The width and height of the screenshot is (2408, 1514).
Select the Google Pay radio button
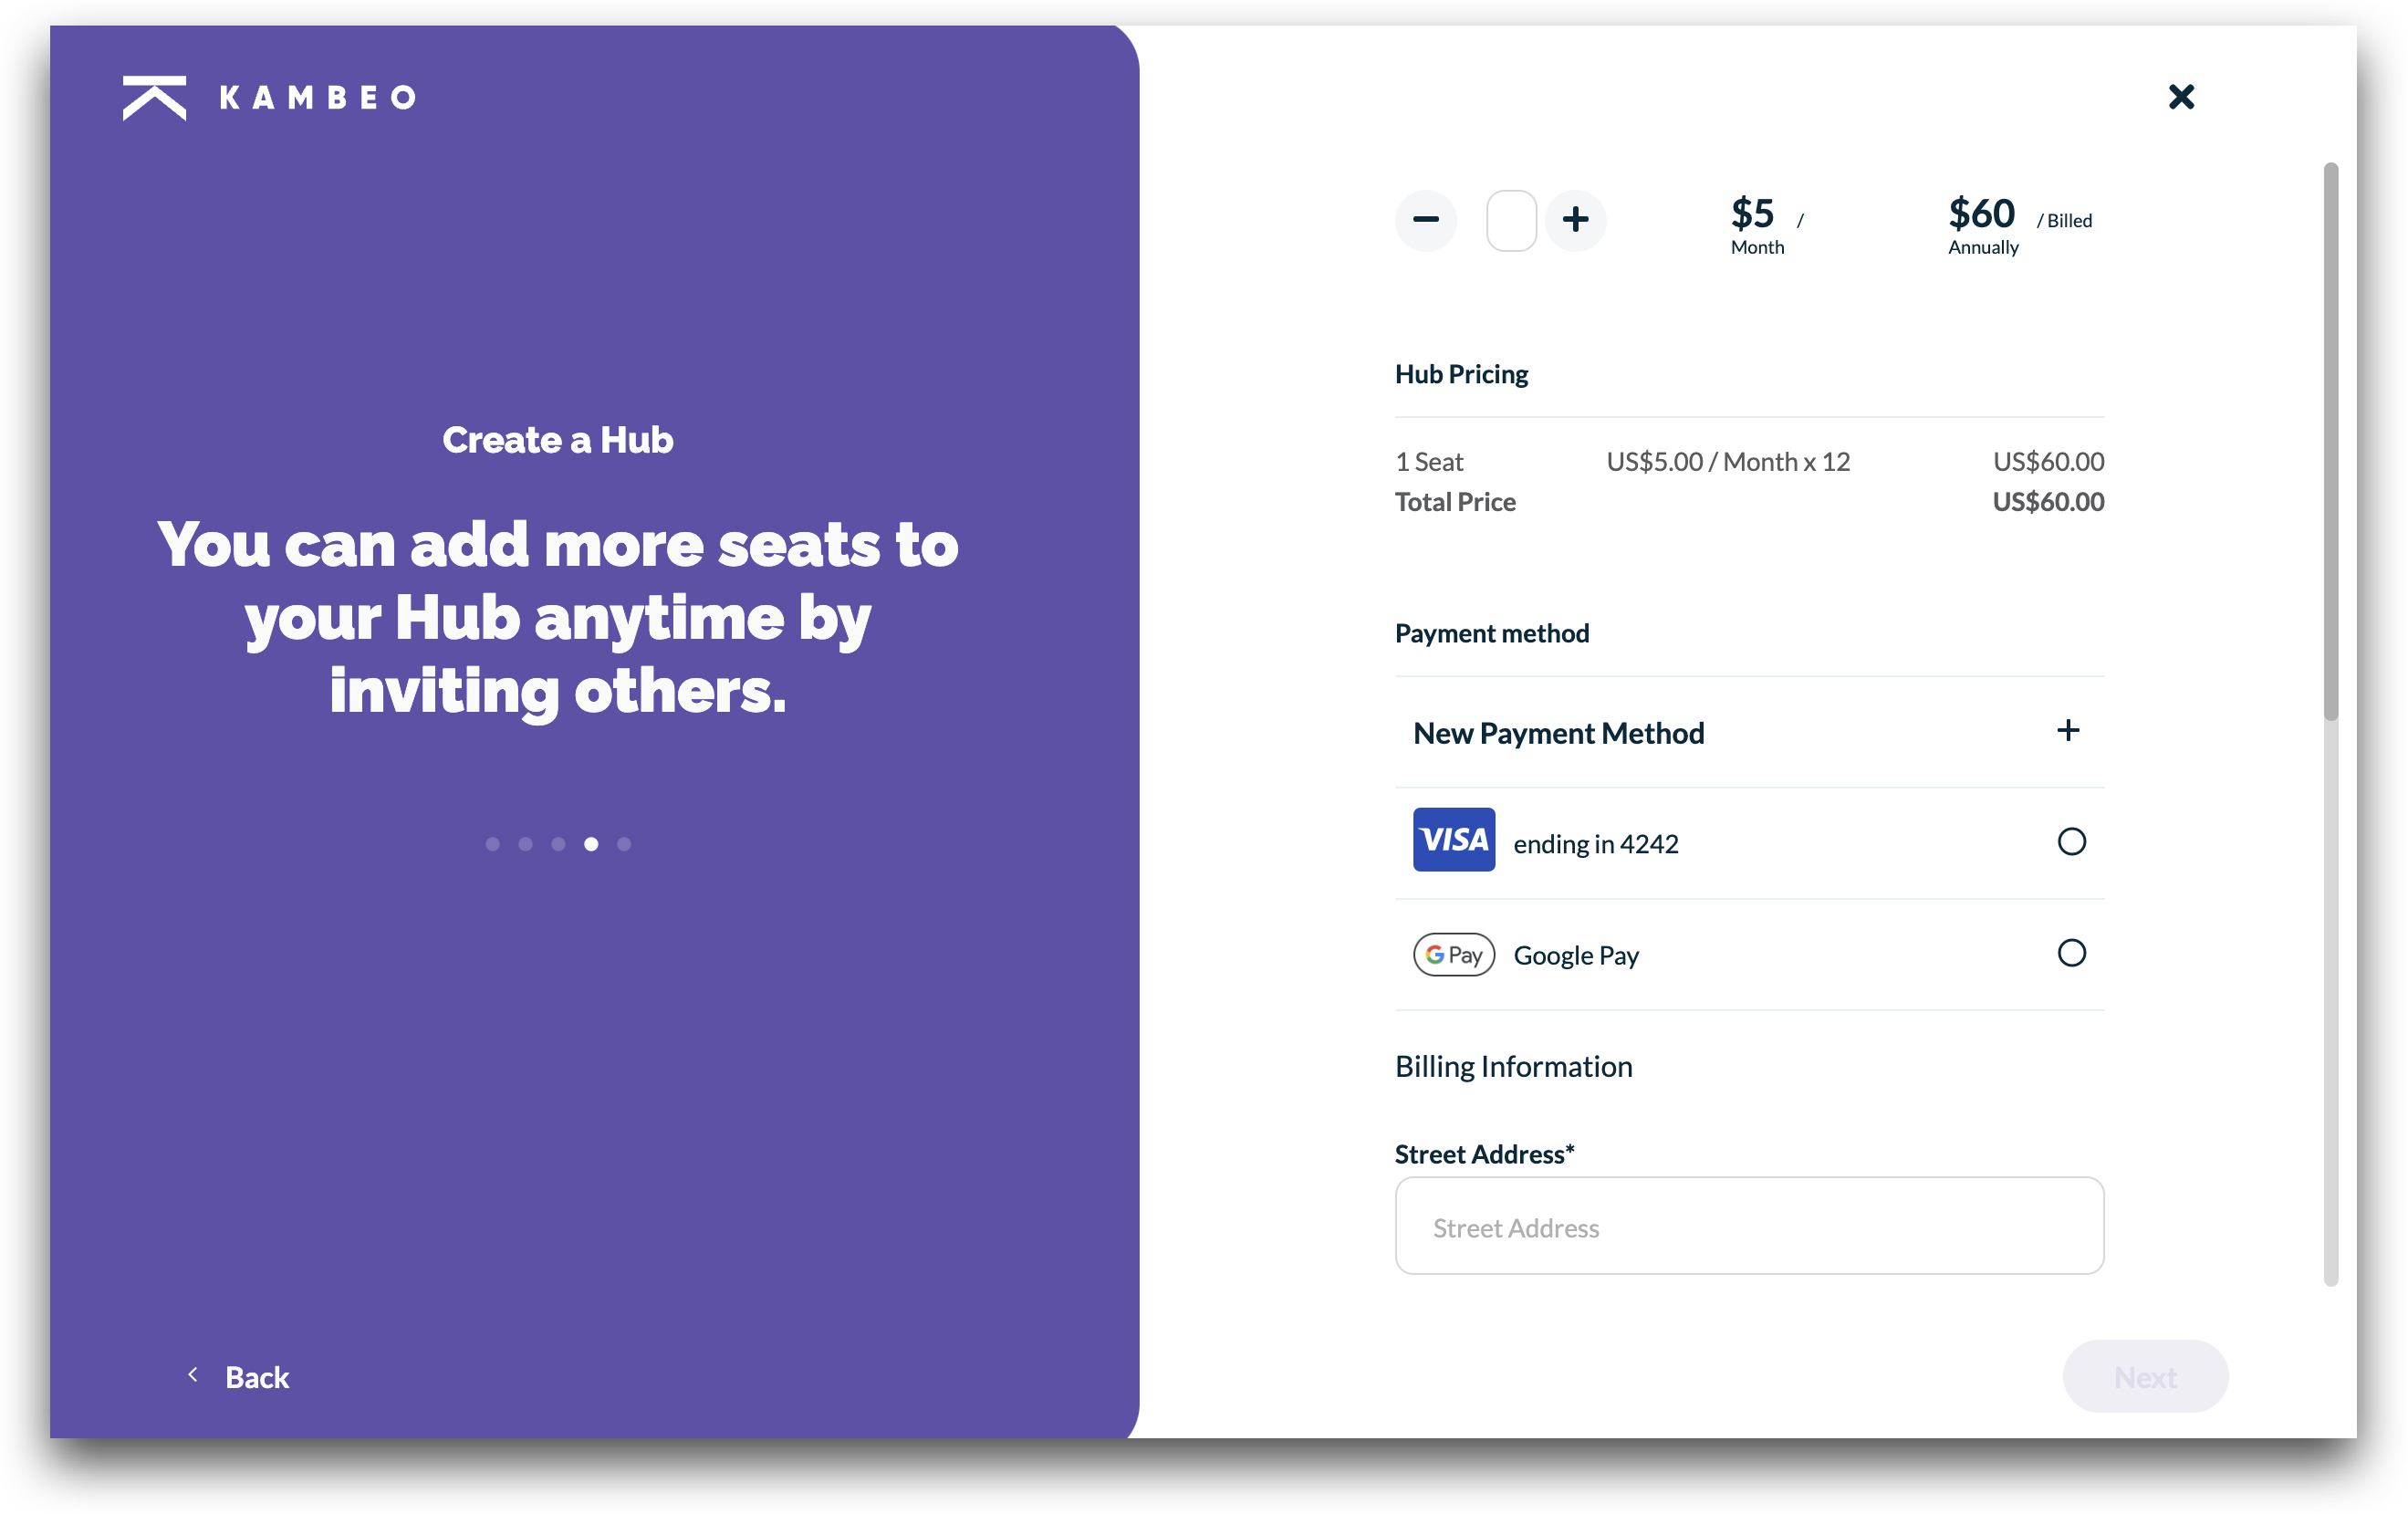[2071, 953]
